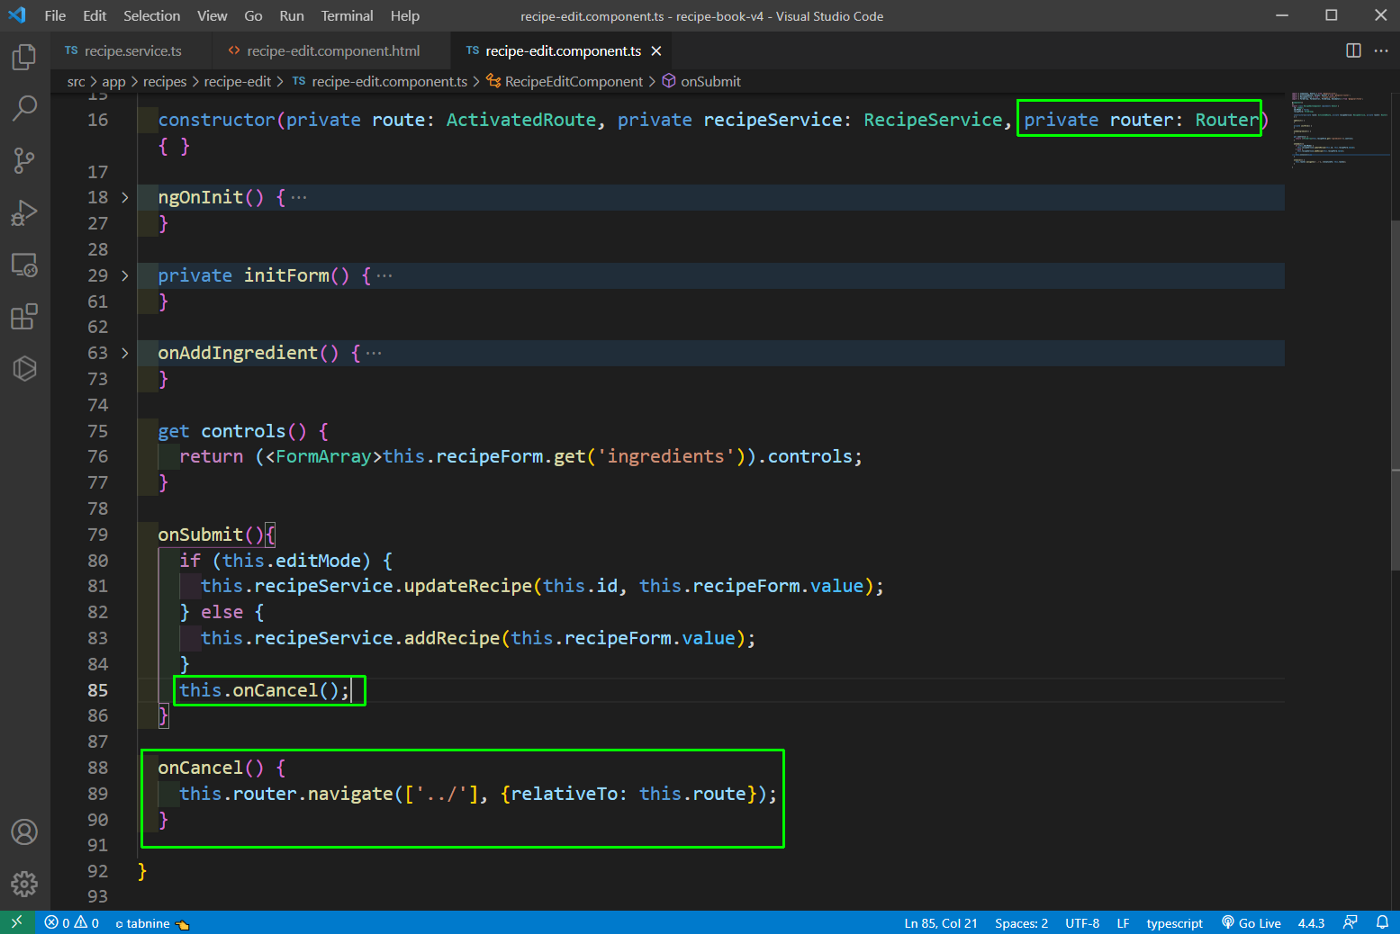Image resolution: width=1400 pixels, height=934 pixels.
Task: Open the Accounts menu icon
Action: [24, 832]
